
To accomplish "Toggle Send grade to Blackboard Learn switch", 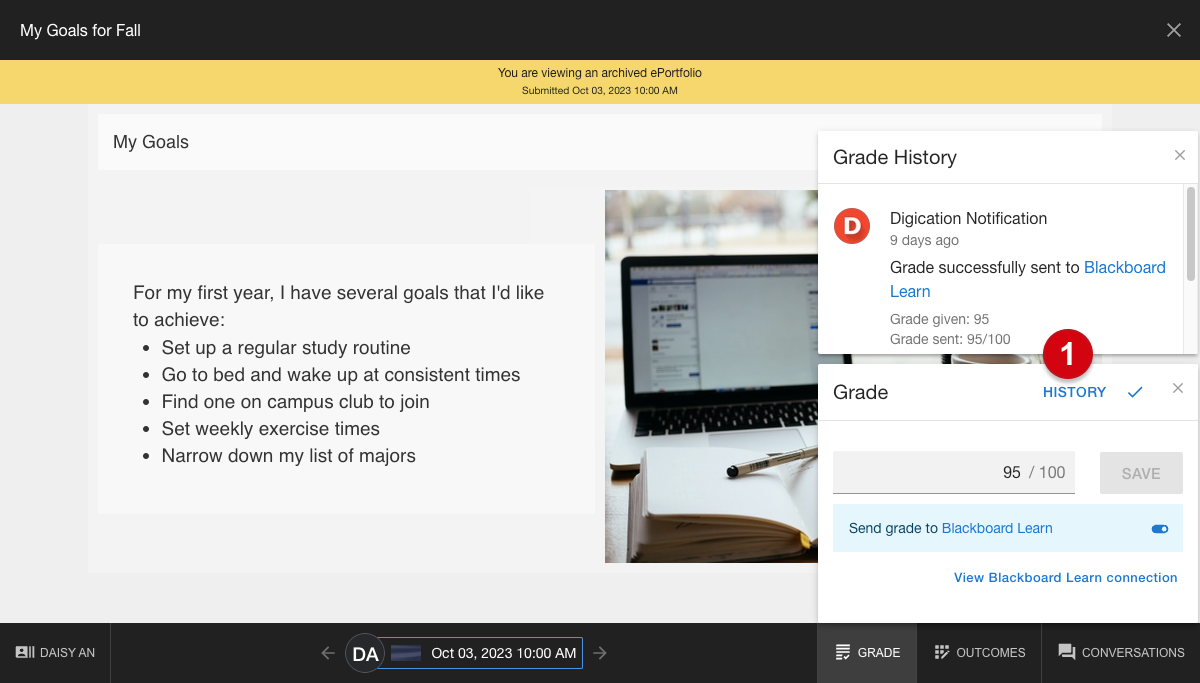I will [1160, 529].
